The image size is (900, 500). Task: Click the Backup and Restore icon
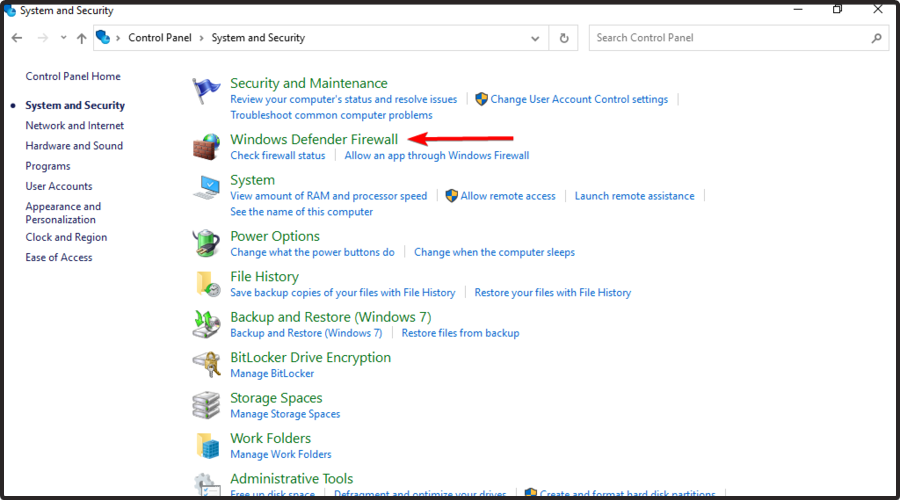click(x=206, y=324)
